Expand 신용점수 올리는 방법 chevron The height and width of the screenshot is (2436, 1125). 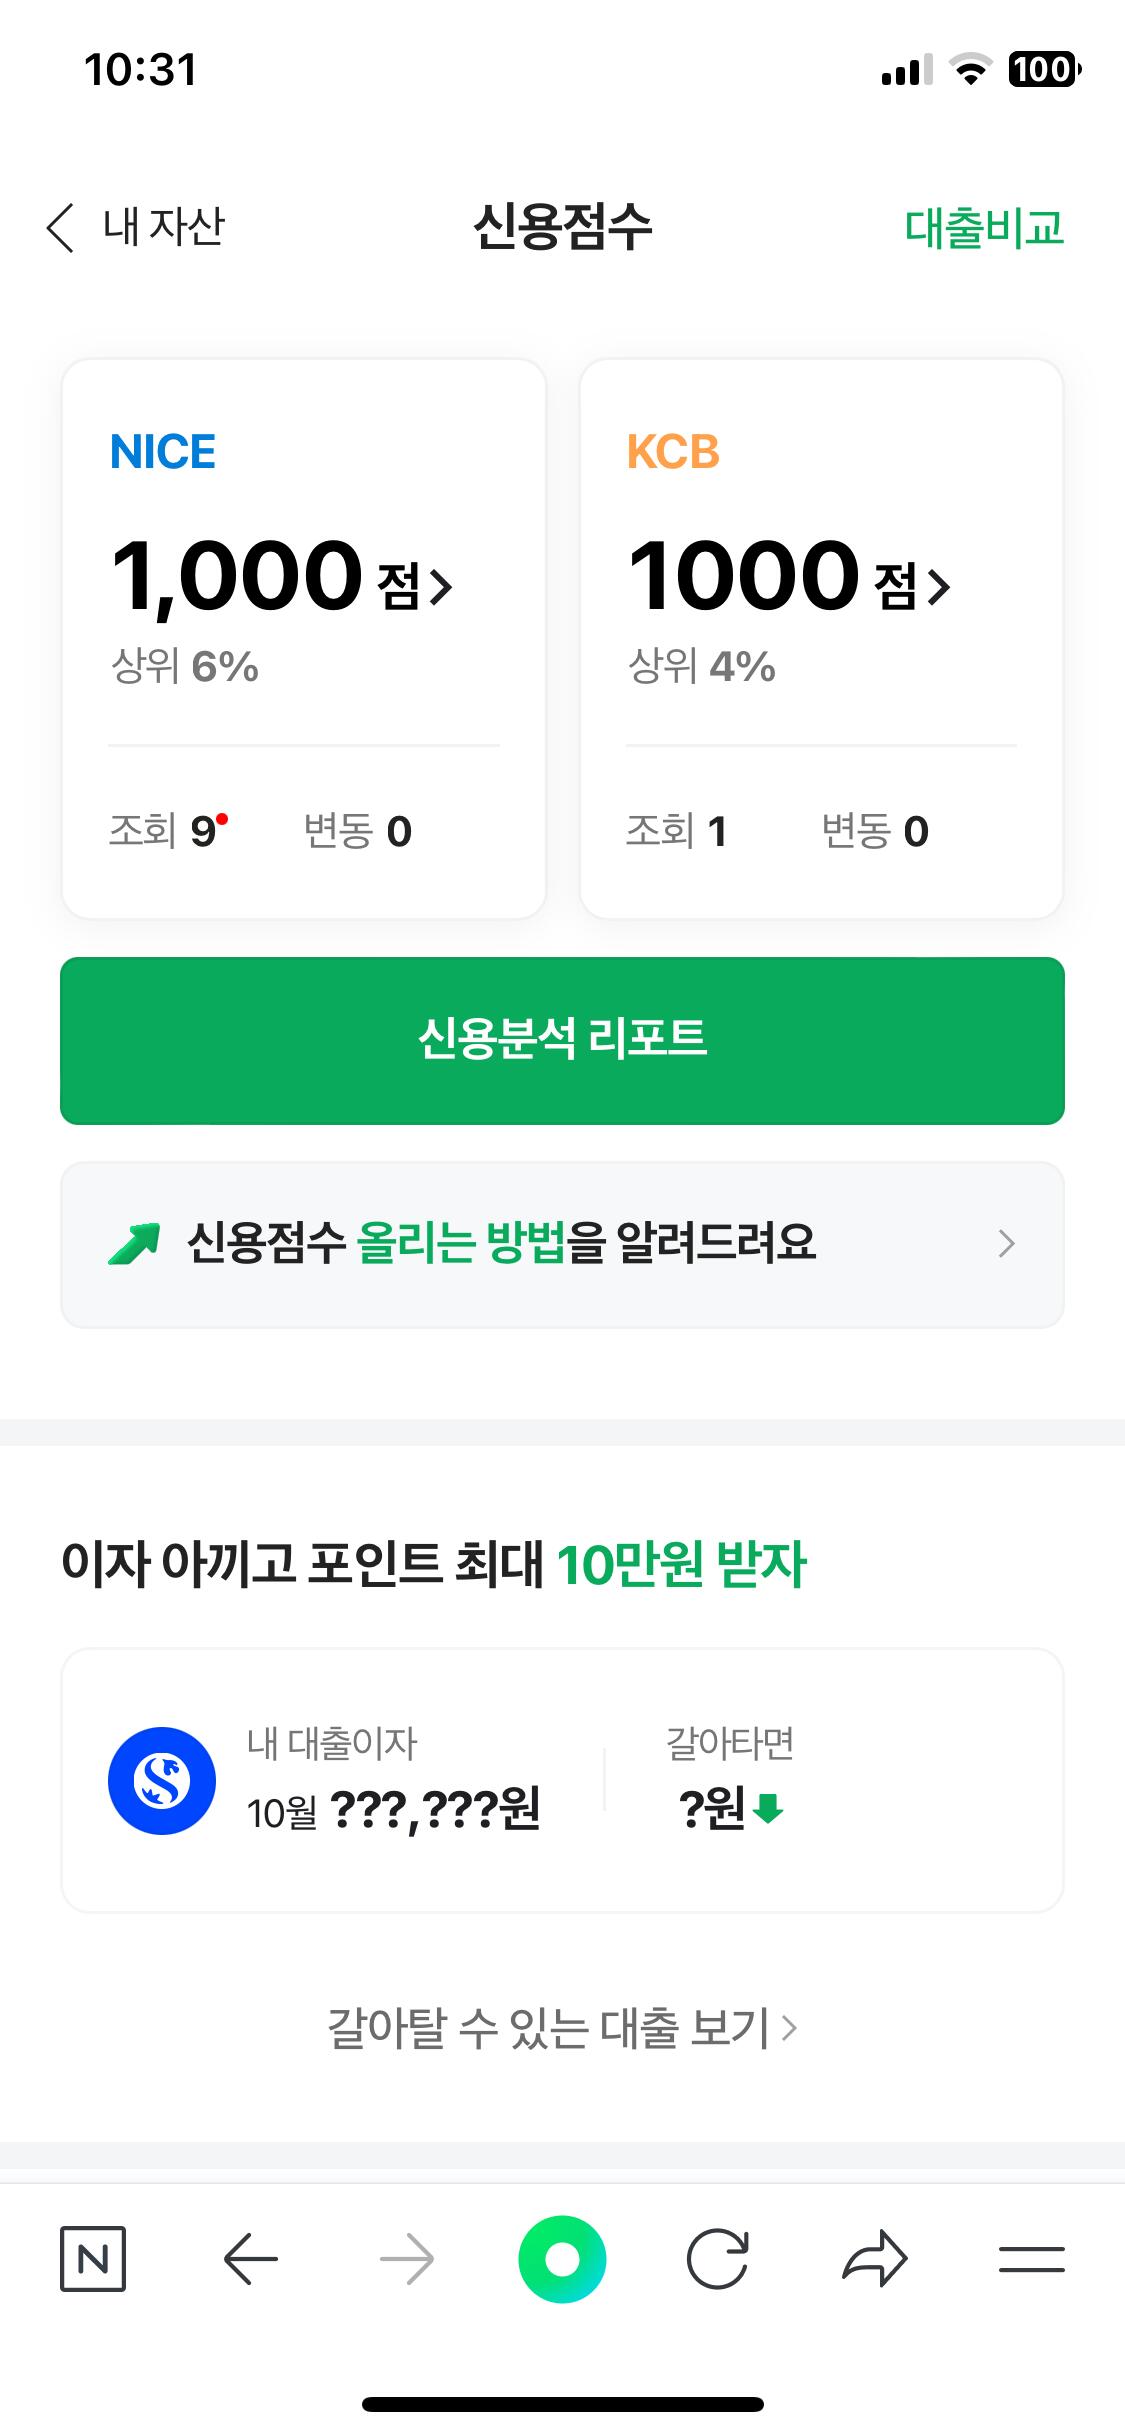click(x=1006, y=1244)
